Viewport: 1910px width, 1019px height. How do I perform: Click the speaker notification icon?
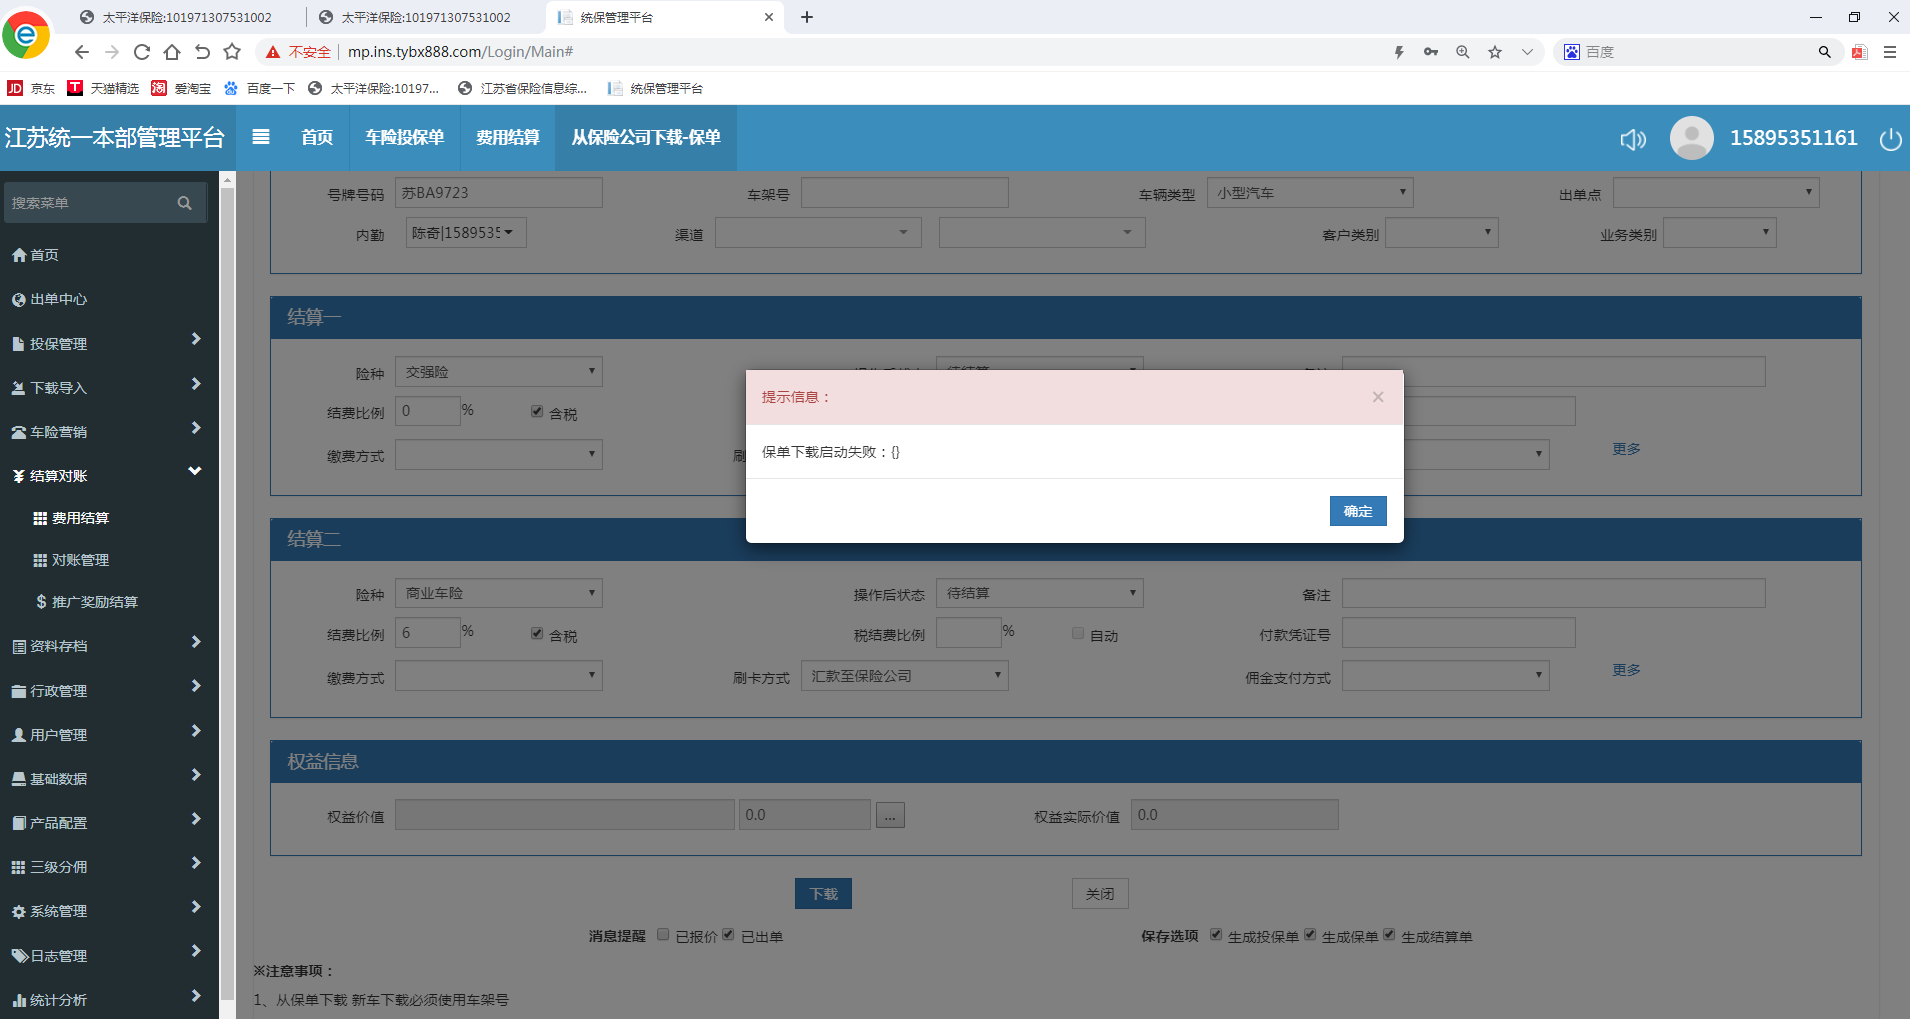click(x=1633, y=139)
